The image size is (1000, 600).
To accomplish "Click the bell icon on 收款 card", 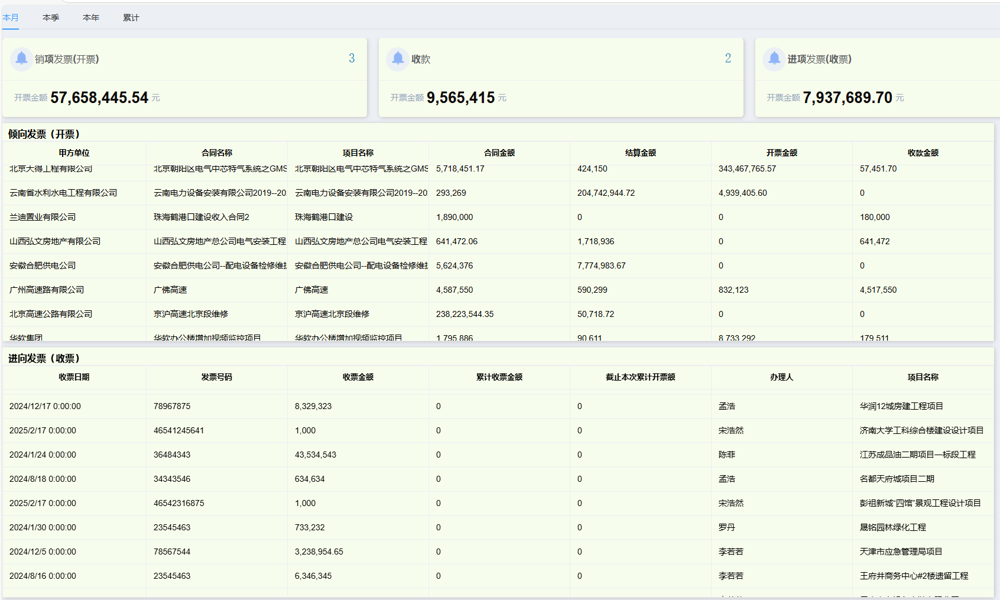I will point(398,59).
